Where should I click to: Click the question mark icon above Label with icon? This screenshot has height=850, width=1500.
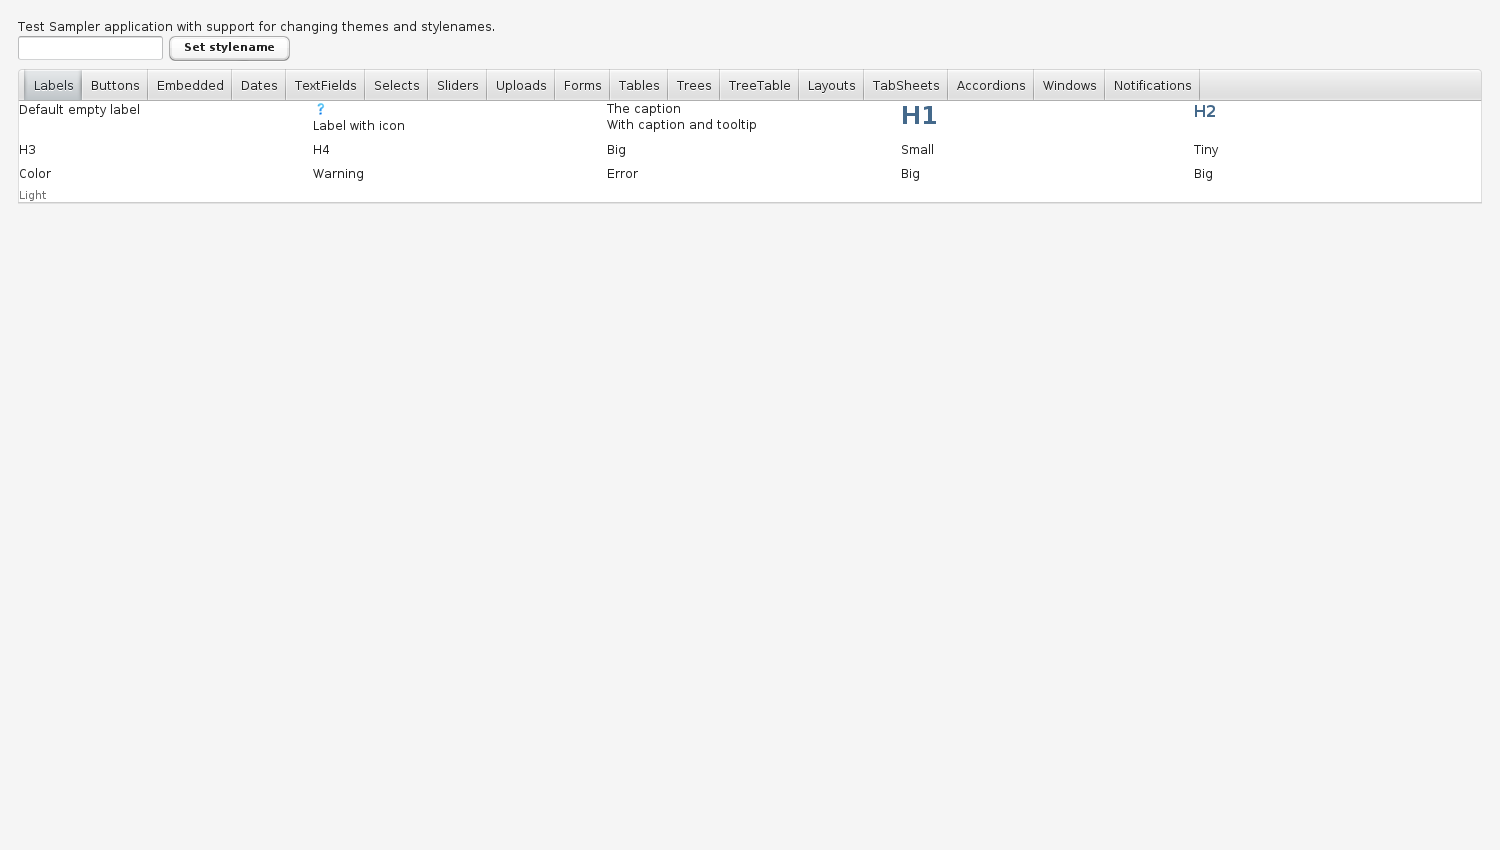[320, 109]
